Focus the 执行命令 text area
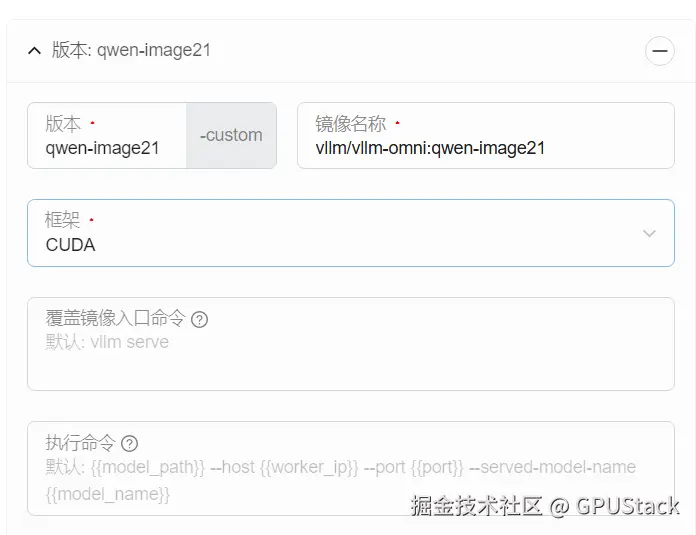696x535 pixels. [x=351, y=468]
